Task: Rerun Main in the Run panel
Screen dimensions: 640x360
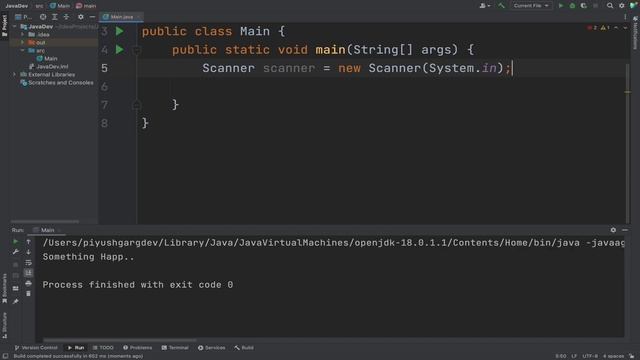Action: click(16, 242)
